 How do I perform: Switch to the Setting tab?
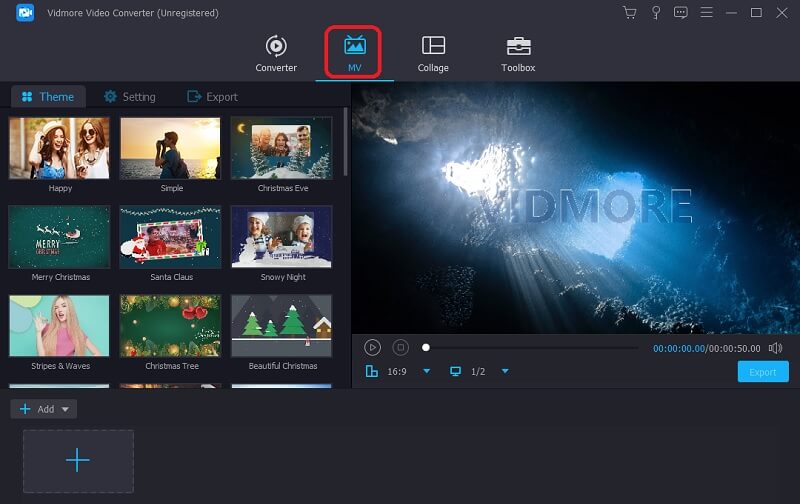click(x=130, y=97)
